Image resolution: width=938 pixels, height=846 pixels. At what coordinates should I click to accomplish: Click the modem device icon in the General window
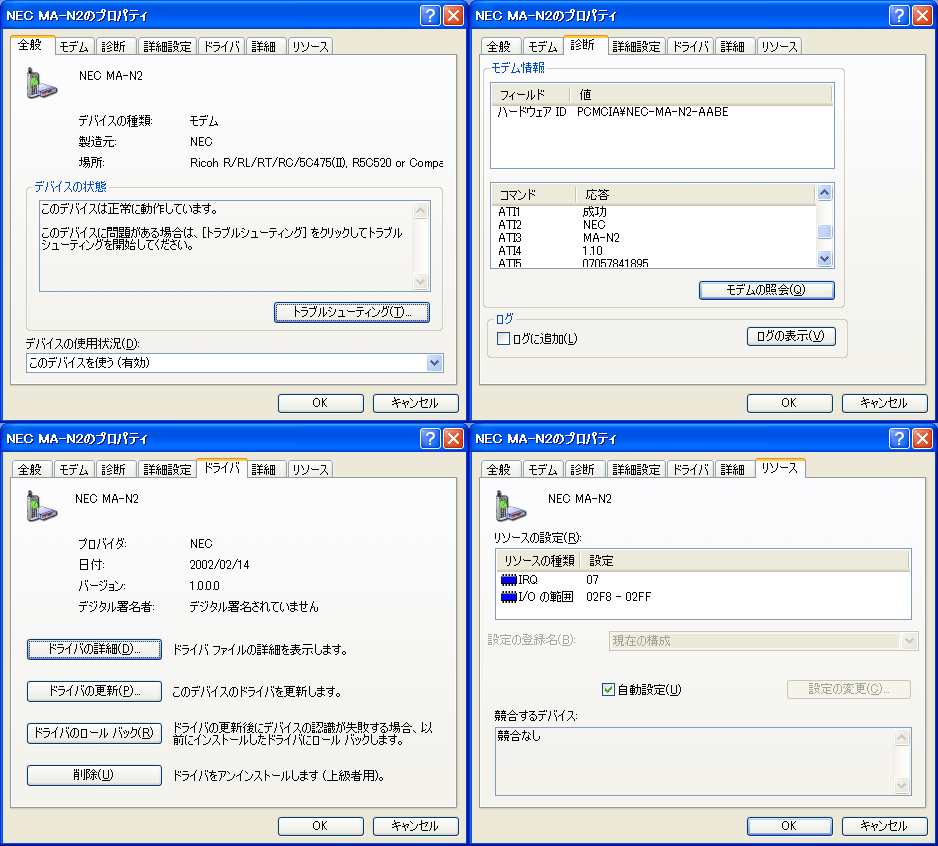(41, 83)
